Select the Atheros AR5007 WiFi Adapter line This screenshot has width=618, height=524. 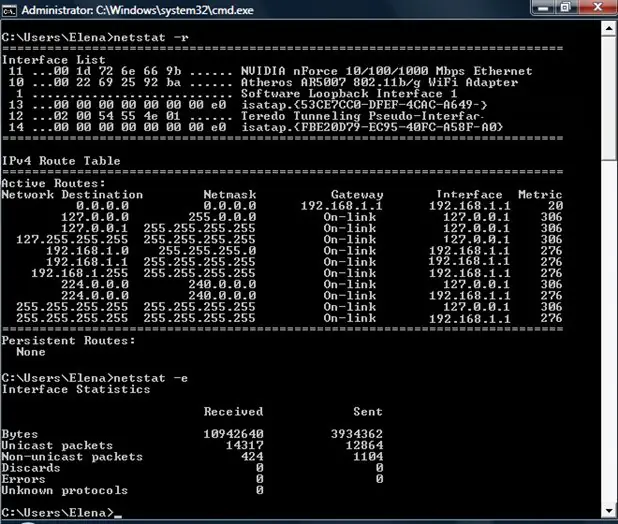point(263,82)
